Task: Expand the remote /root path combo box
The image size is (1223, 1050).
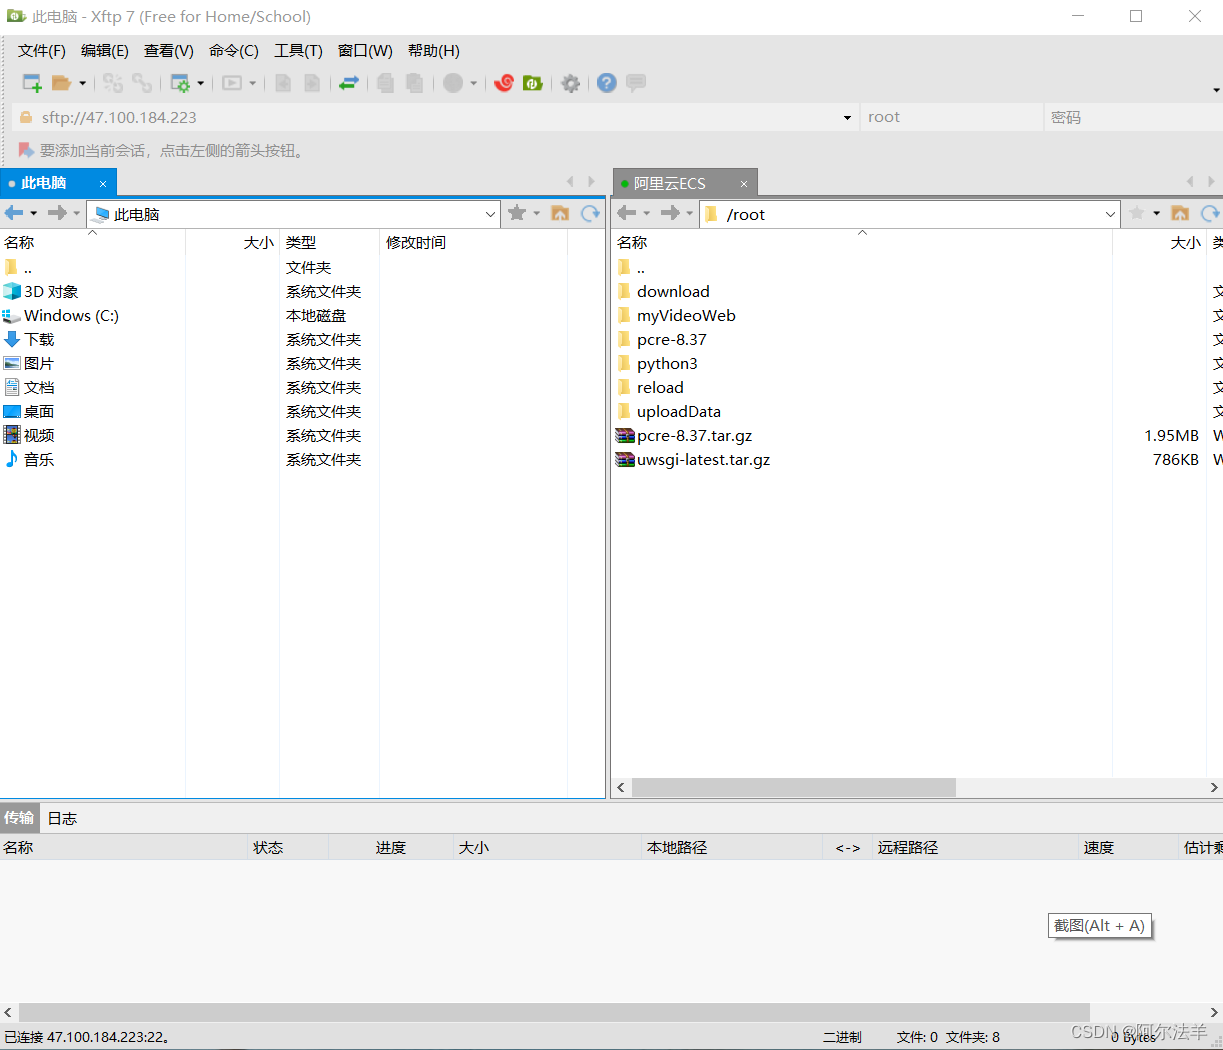Action: [x=1111, y=214]
